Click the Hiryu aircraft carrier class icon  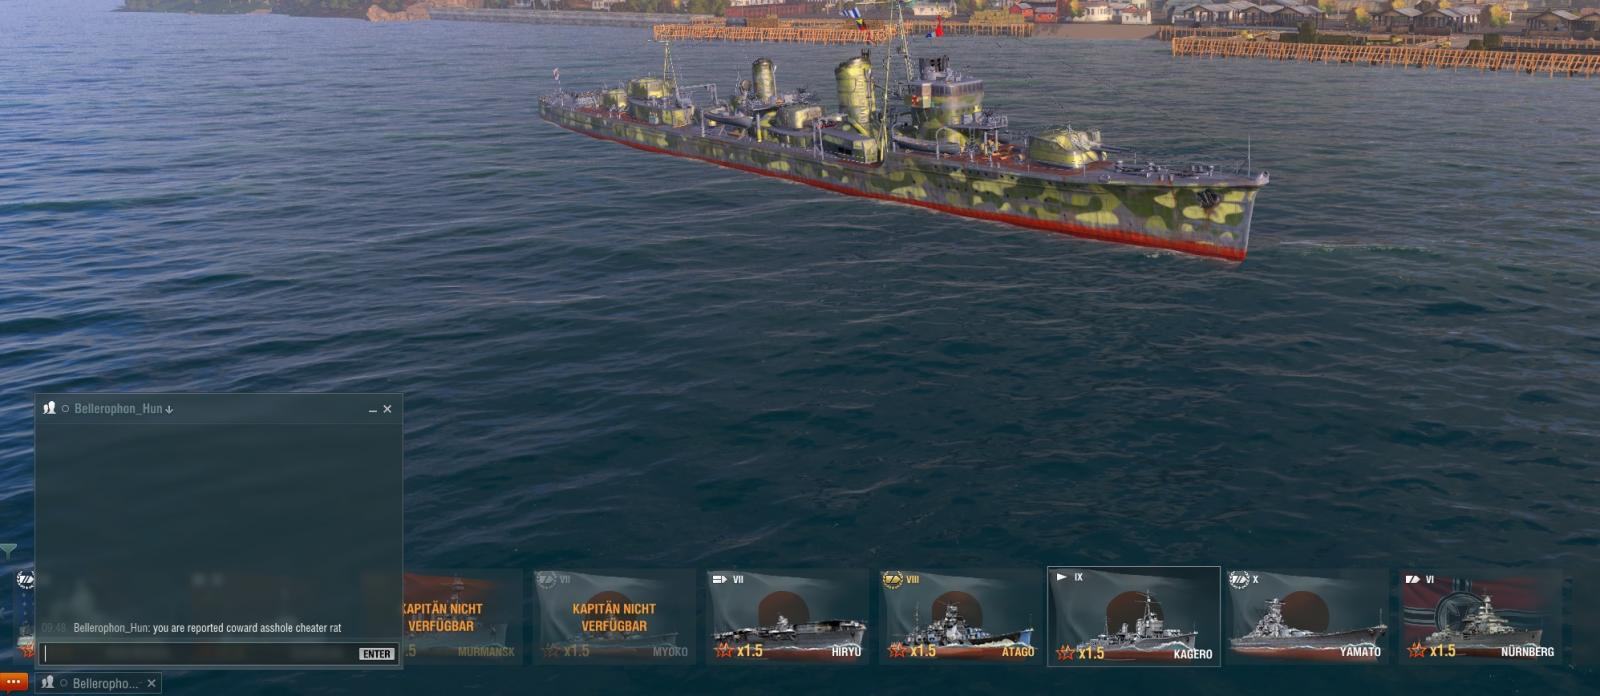(719, 579)
